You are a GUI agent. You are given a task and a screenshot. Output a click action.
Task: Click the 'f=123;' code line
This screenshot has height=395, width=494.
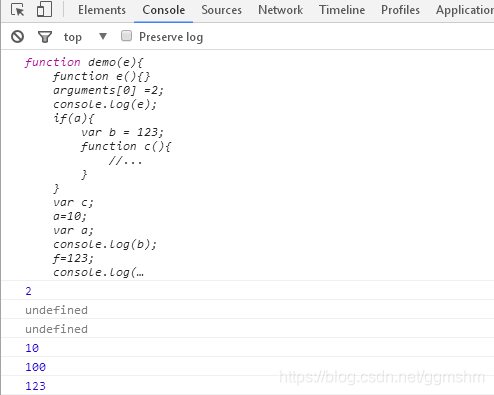coord(73,258)
